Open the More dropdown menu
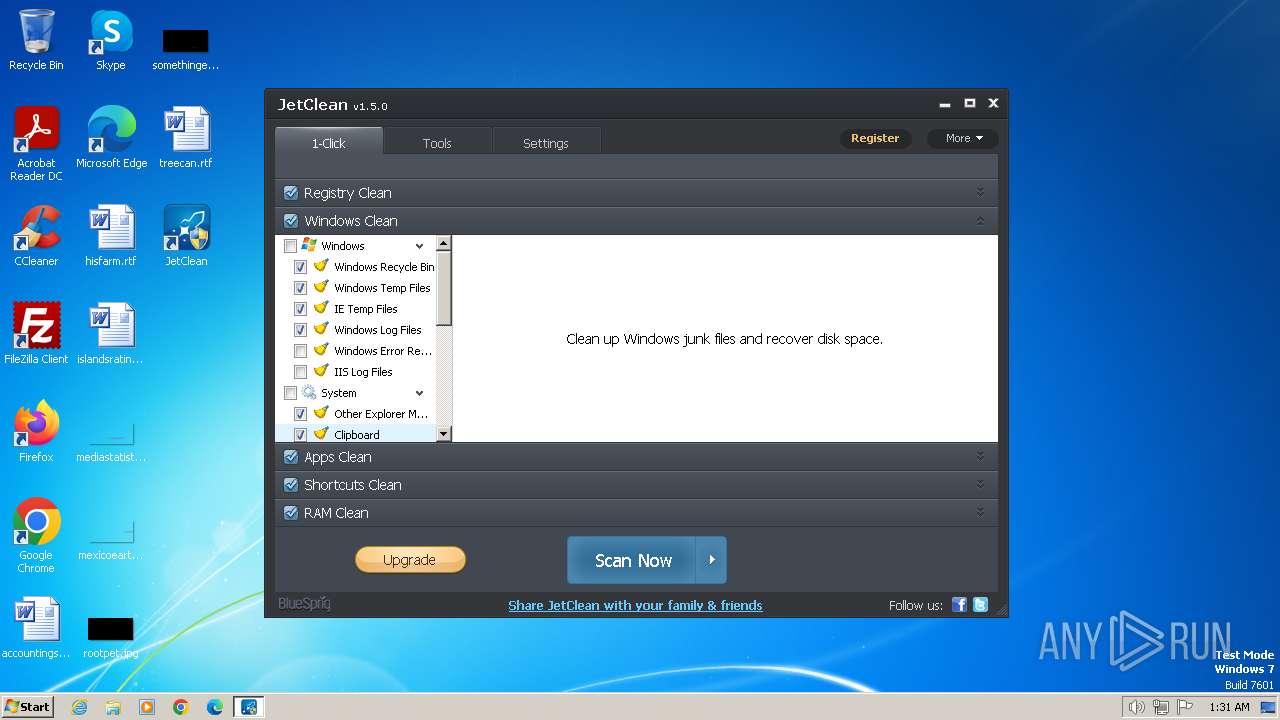Image resolution: width=1280 pixels, height=720 pixels. (x=963, y=138)
